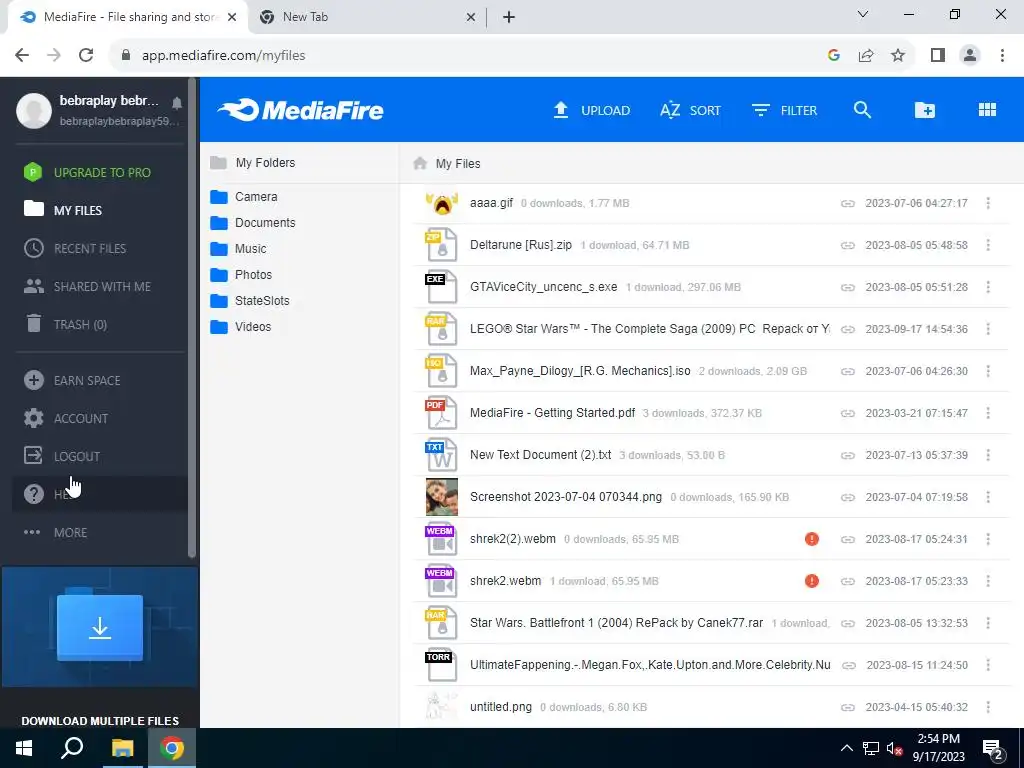The image size is (1024, 768).
Task: Click the MediaFire logo
Action: (x=300, y=110)
